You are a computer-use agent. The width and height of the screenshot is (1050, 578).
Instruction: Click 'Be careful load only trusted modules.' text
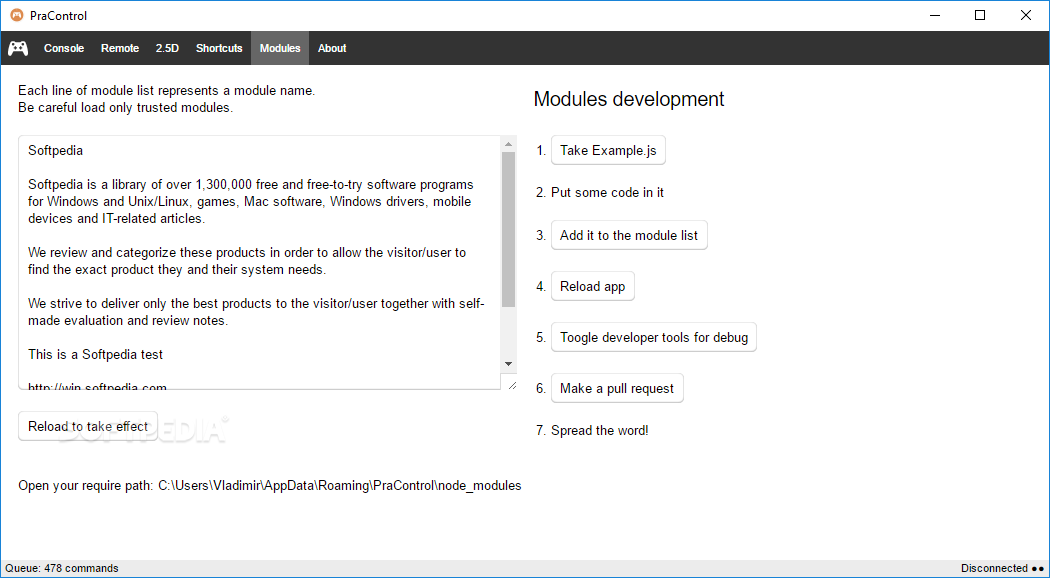tap(125, 107)
